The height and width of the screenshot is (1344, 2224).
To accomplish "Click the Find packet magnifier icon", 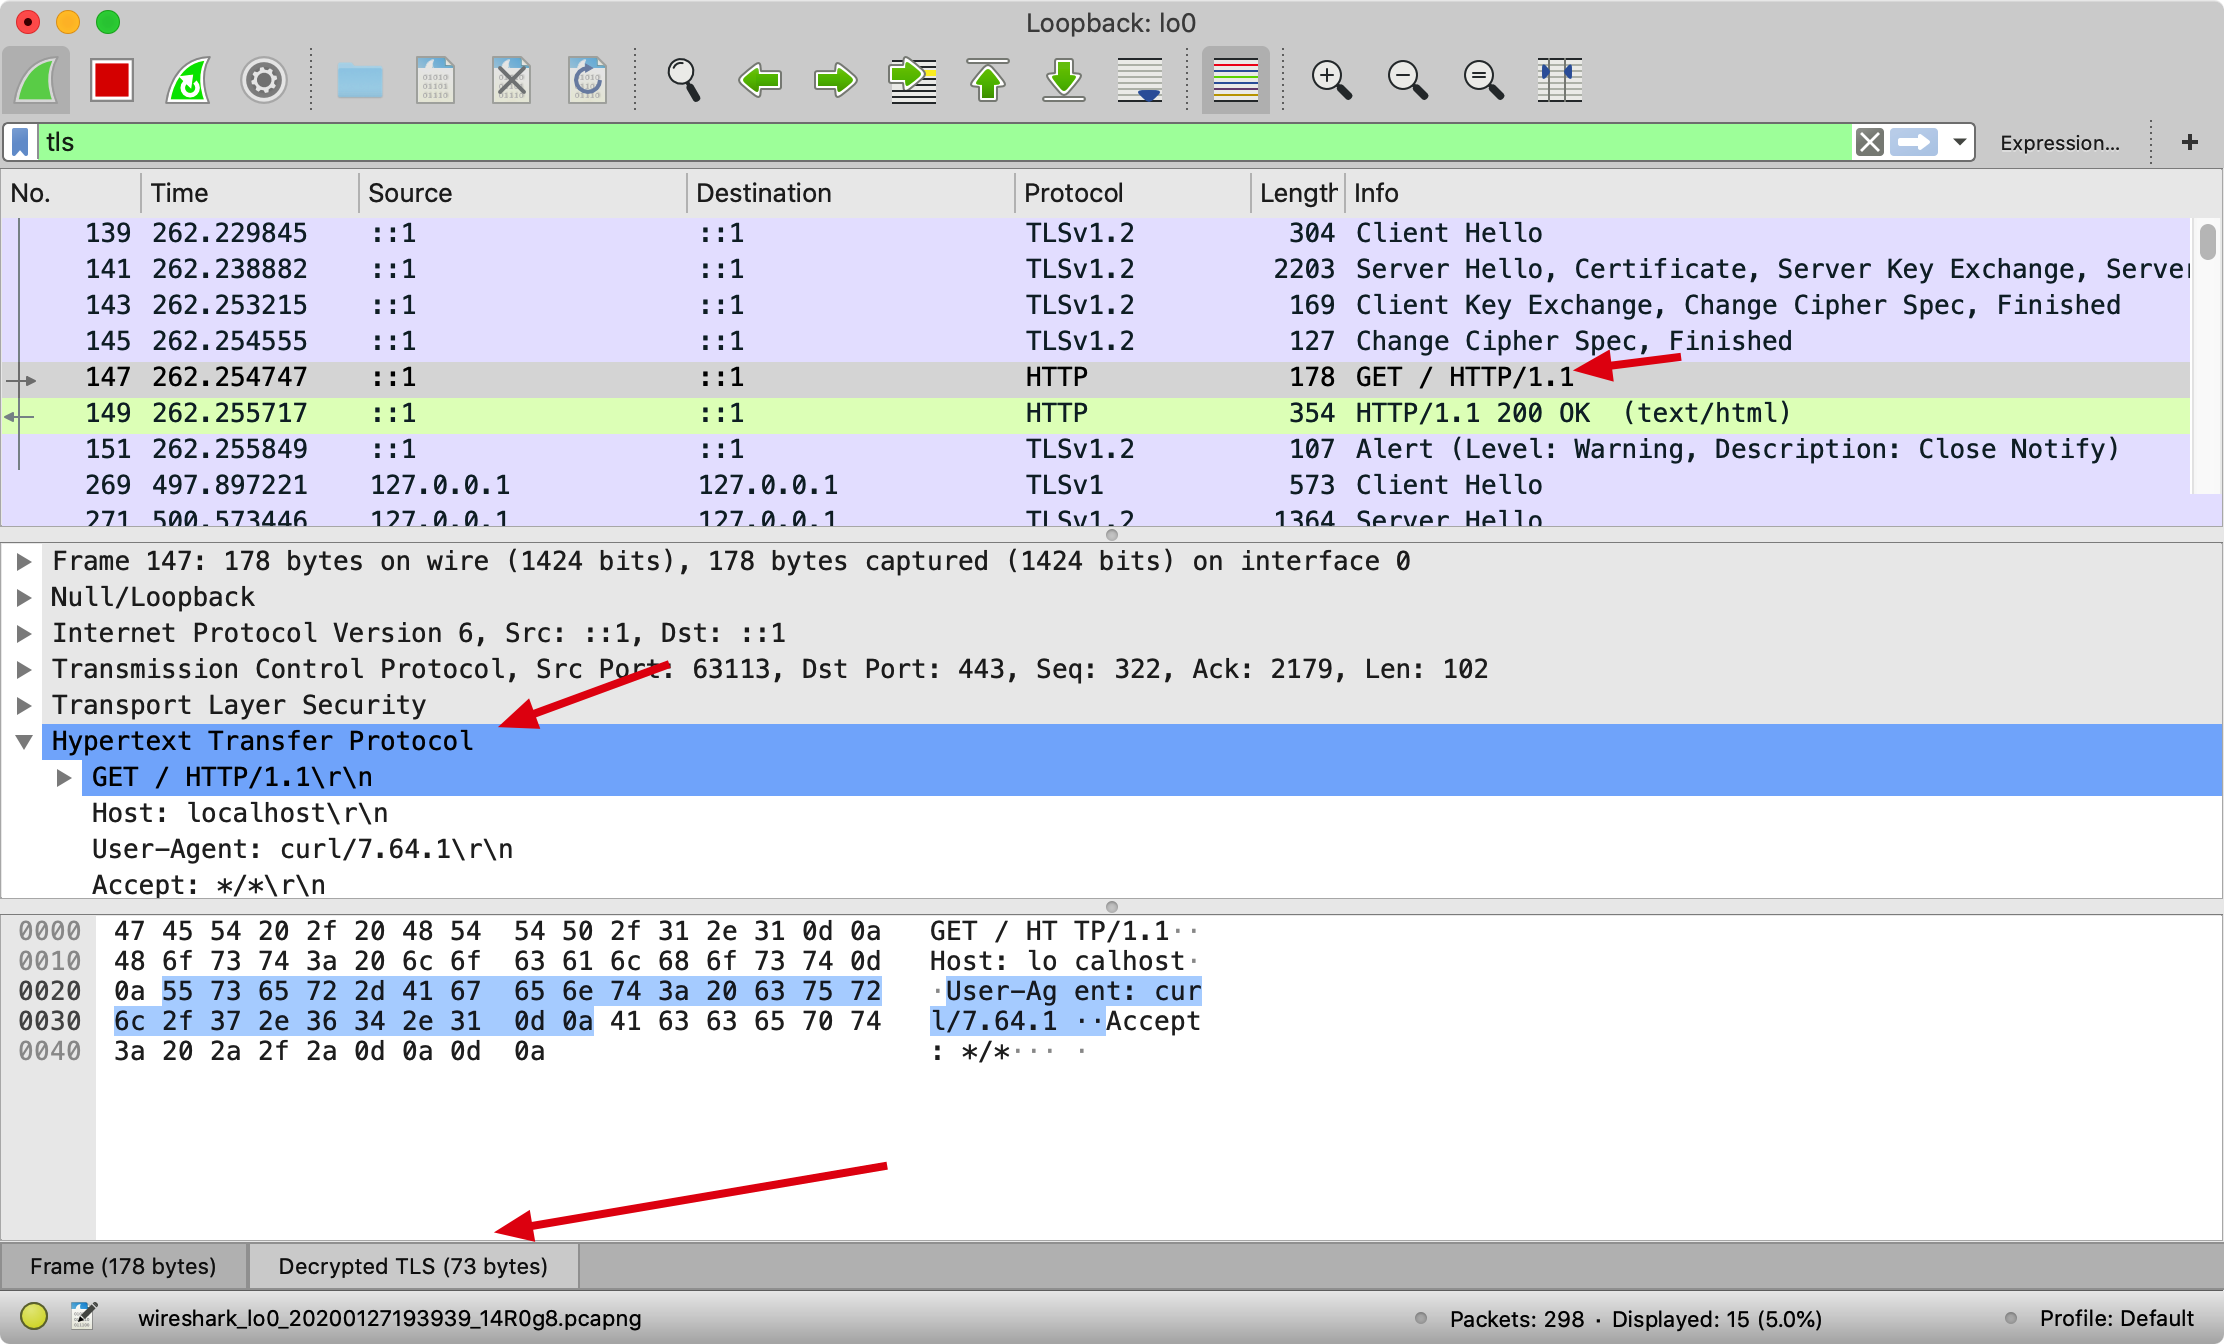I will tap(684, 80).
